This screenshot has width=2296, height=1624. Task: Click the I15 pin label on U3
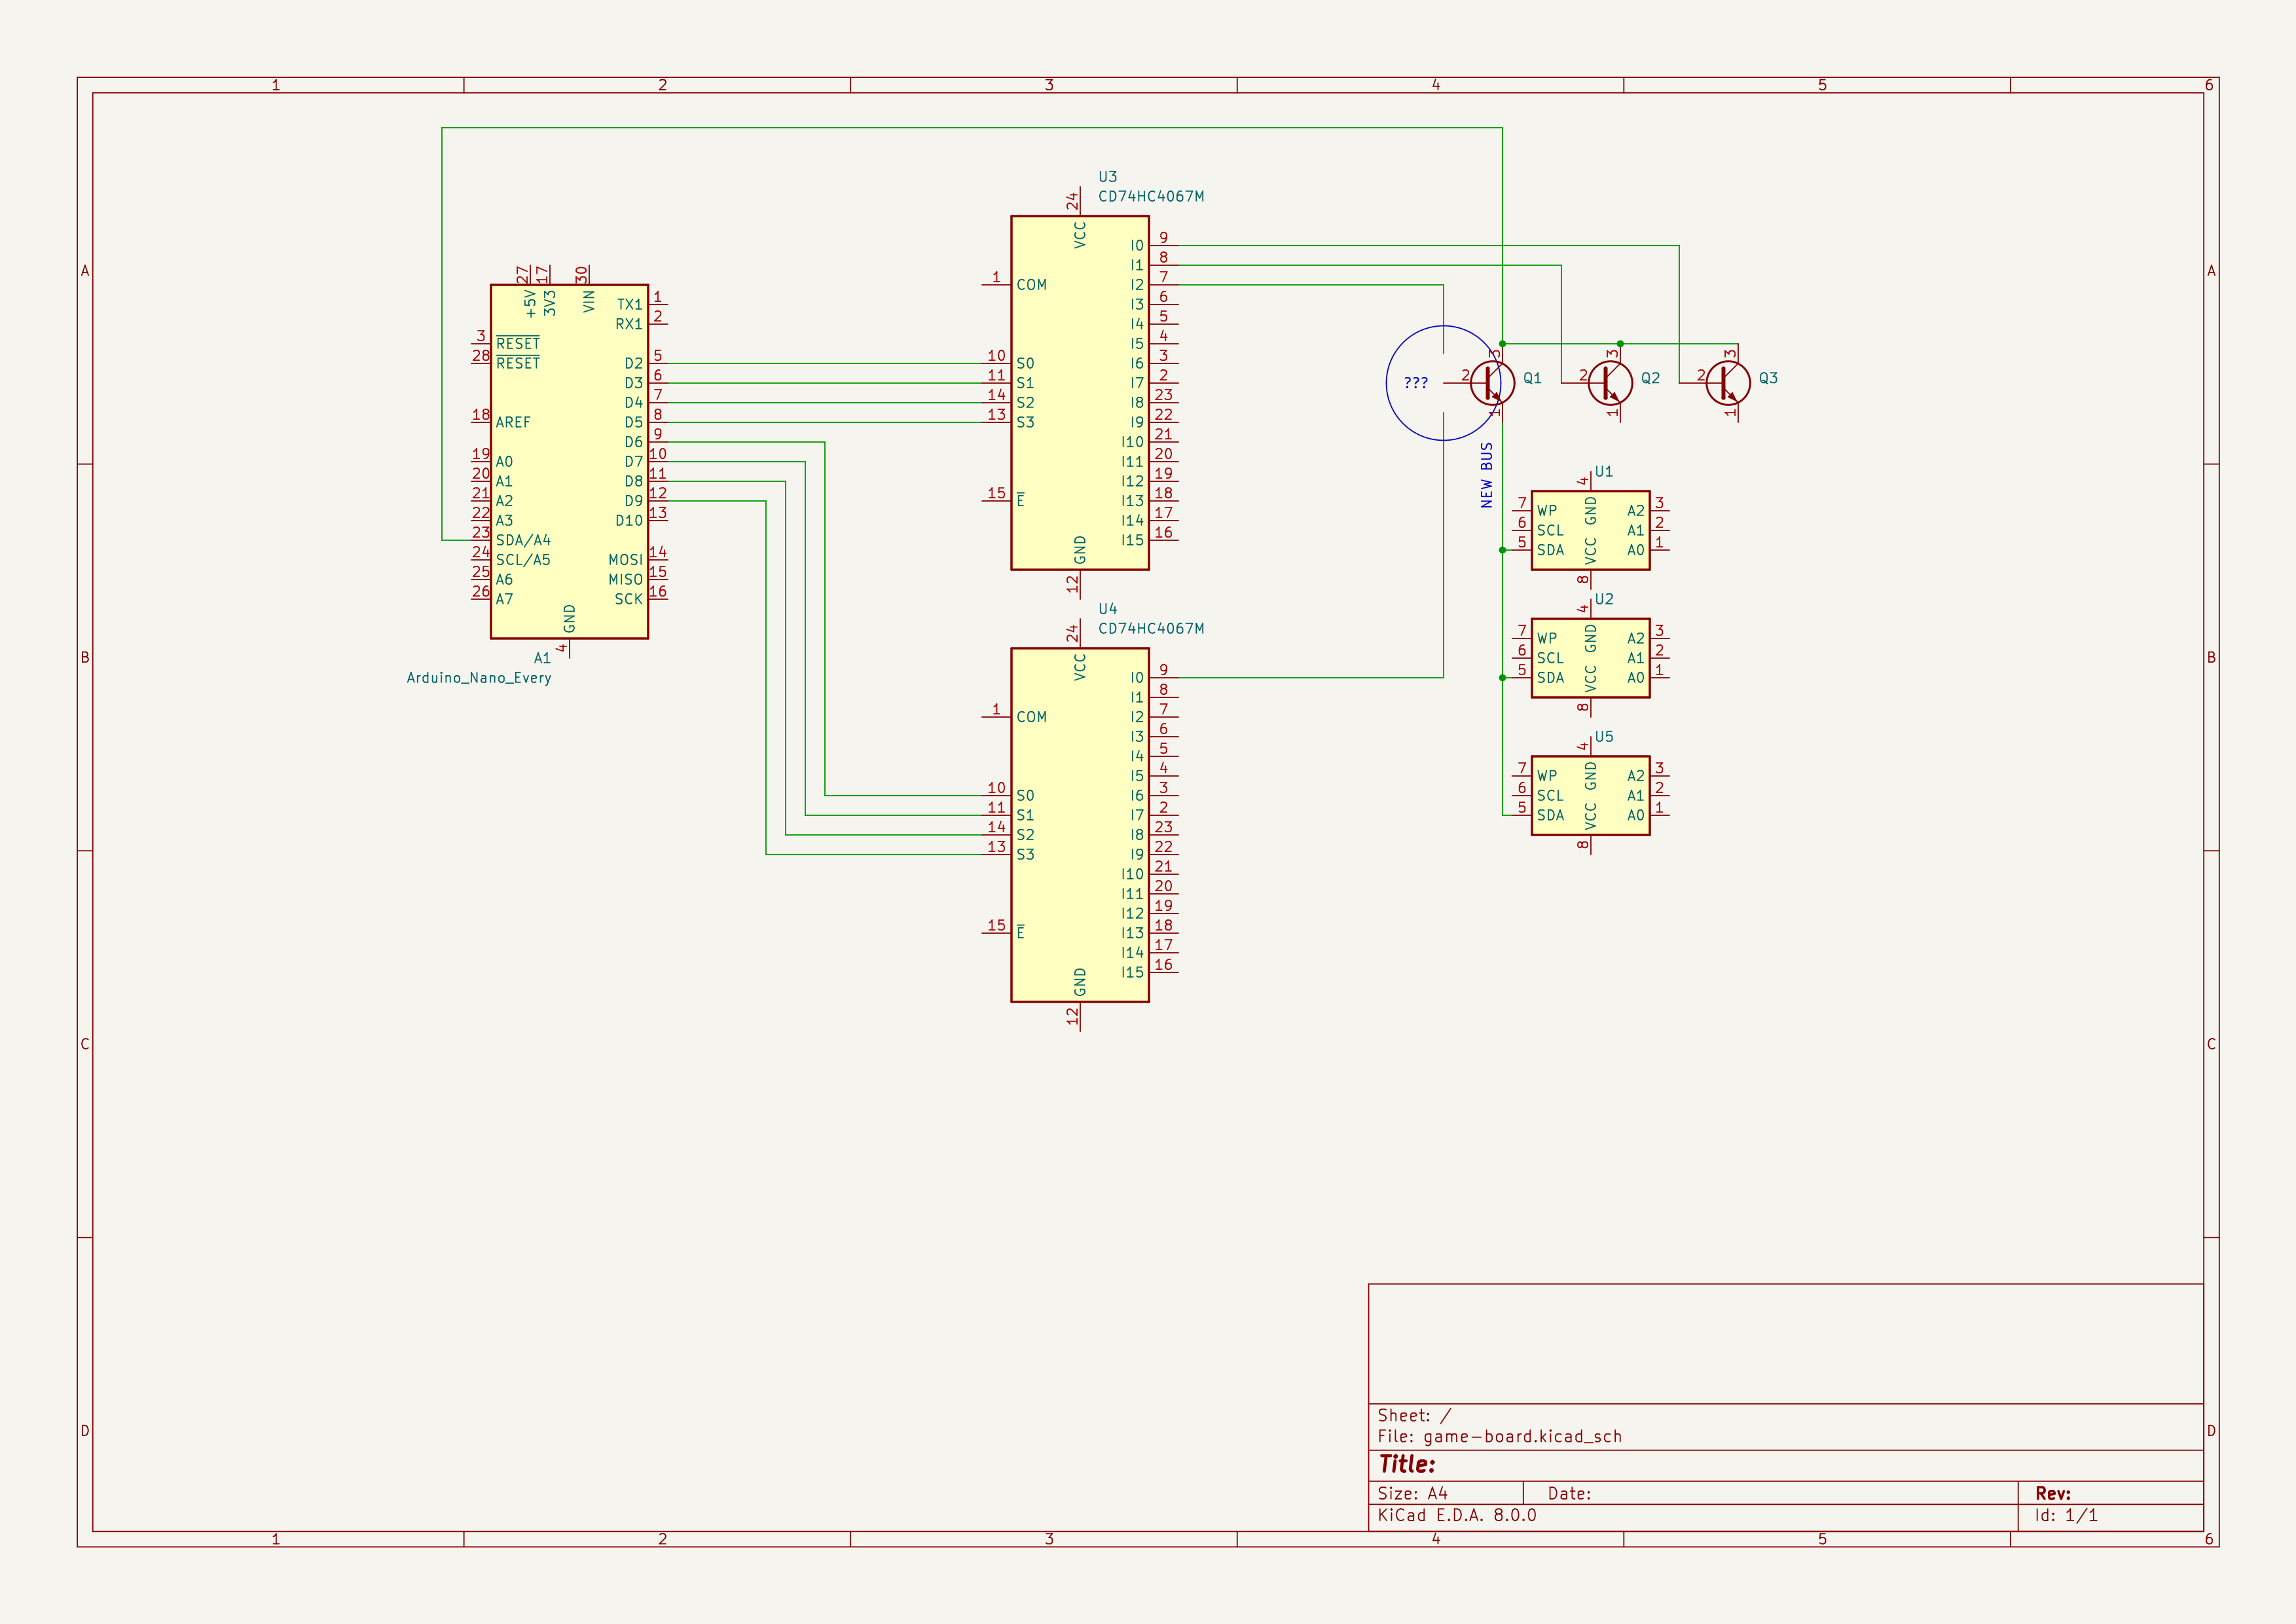(1132, 540)
